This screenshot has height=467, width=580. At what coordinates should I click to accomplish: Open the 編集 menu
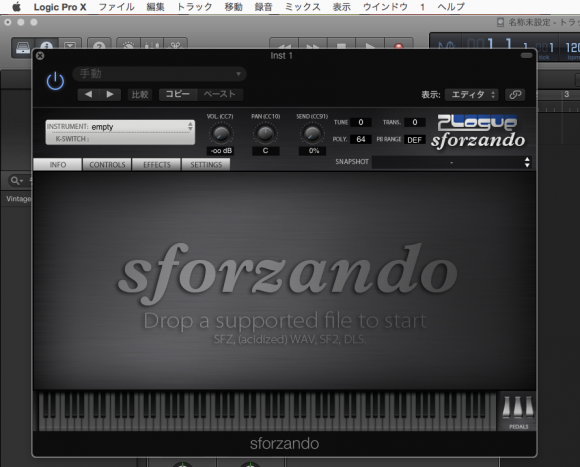[x=155, y=7]
